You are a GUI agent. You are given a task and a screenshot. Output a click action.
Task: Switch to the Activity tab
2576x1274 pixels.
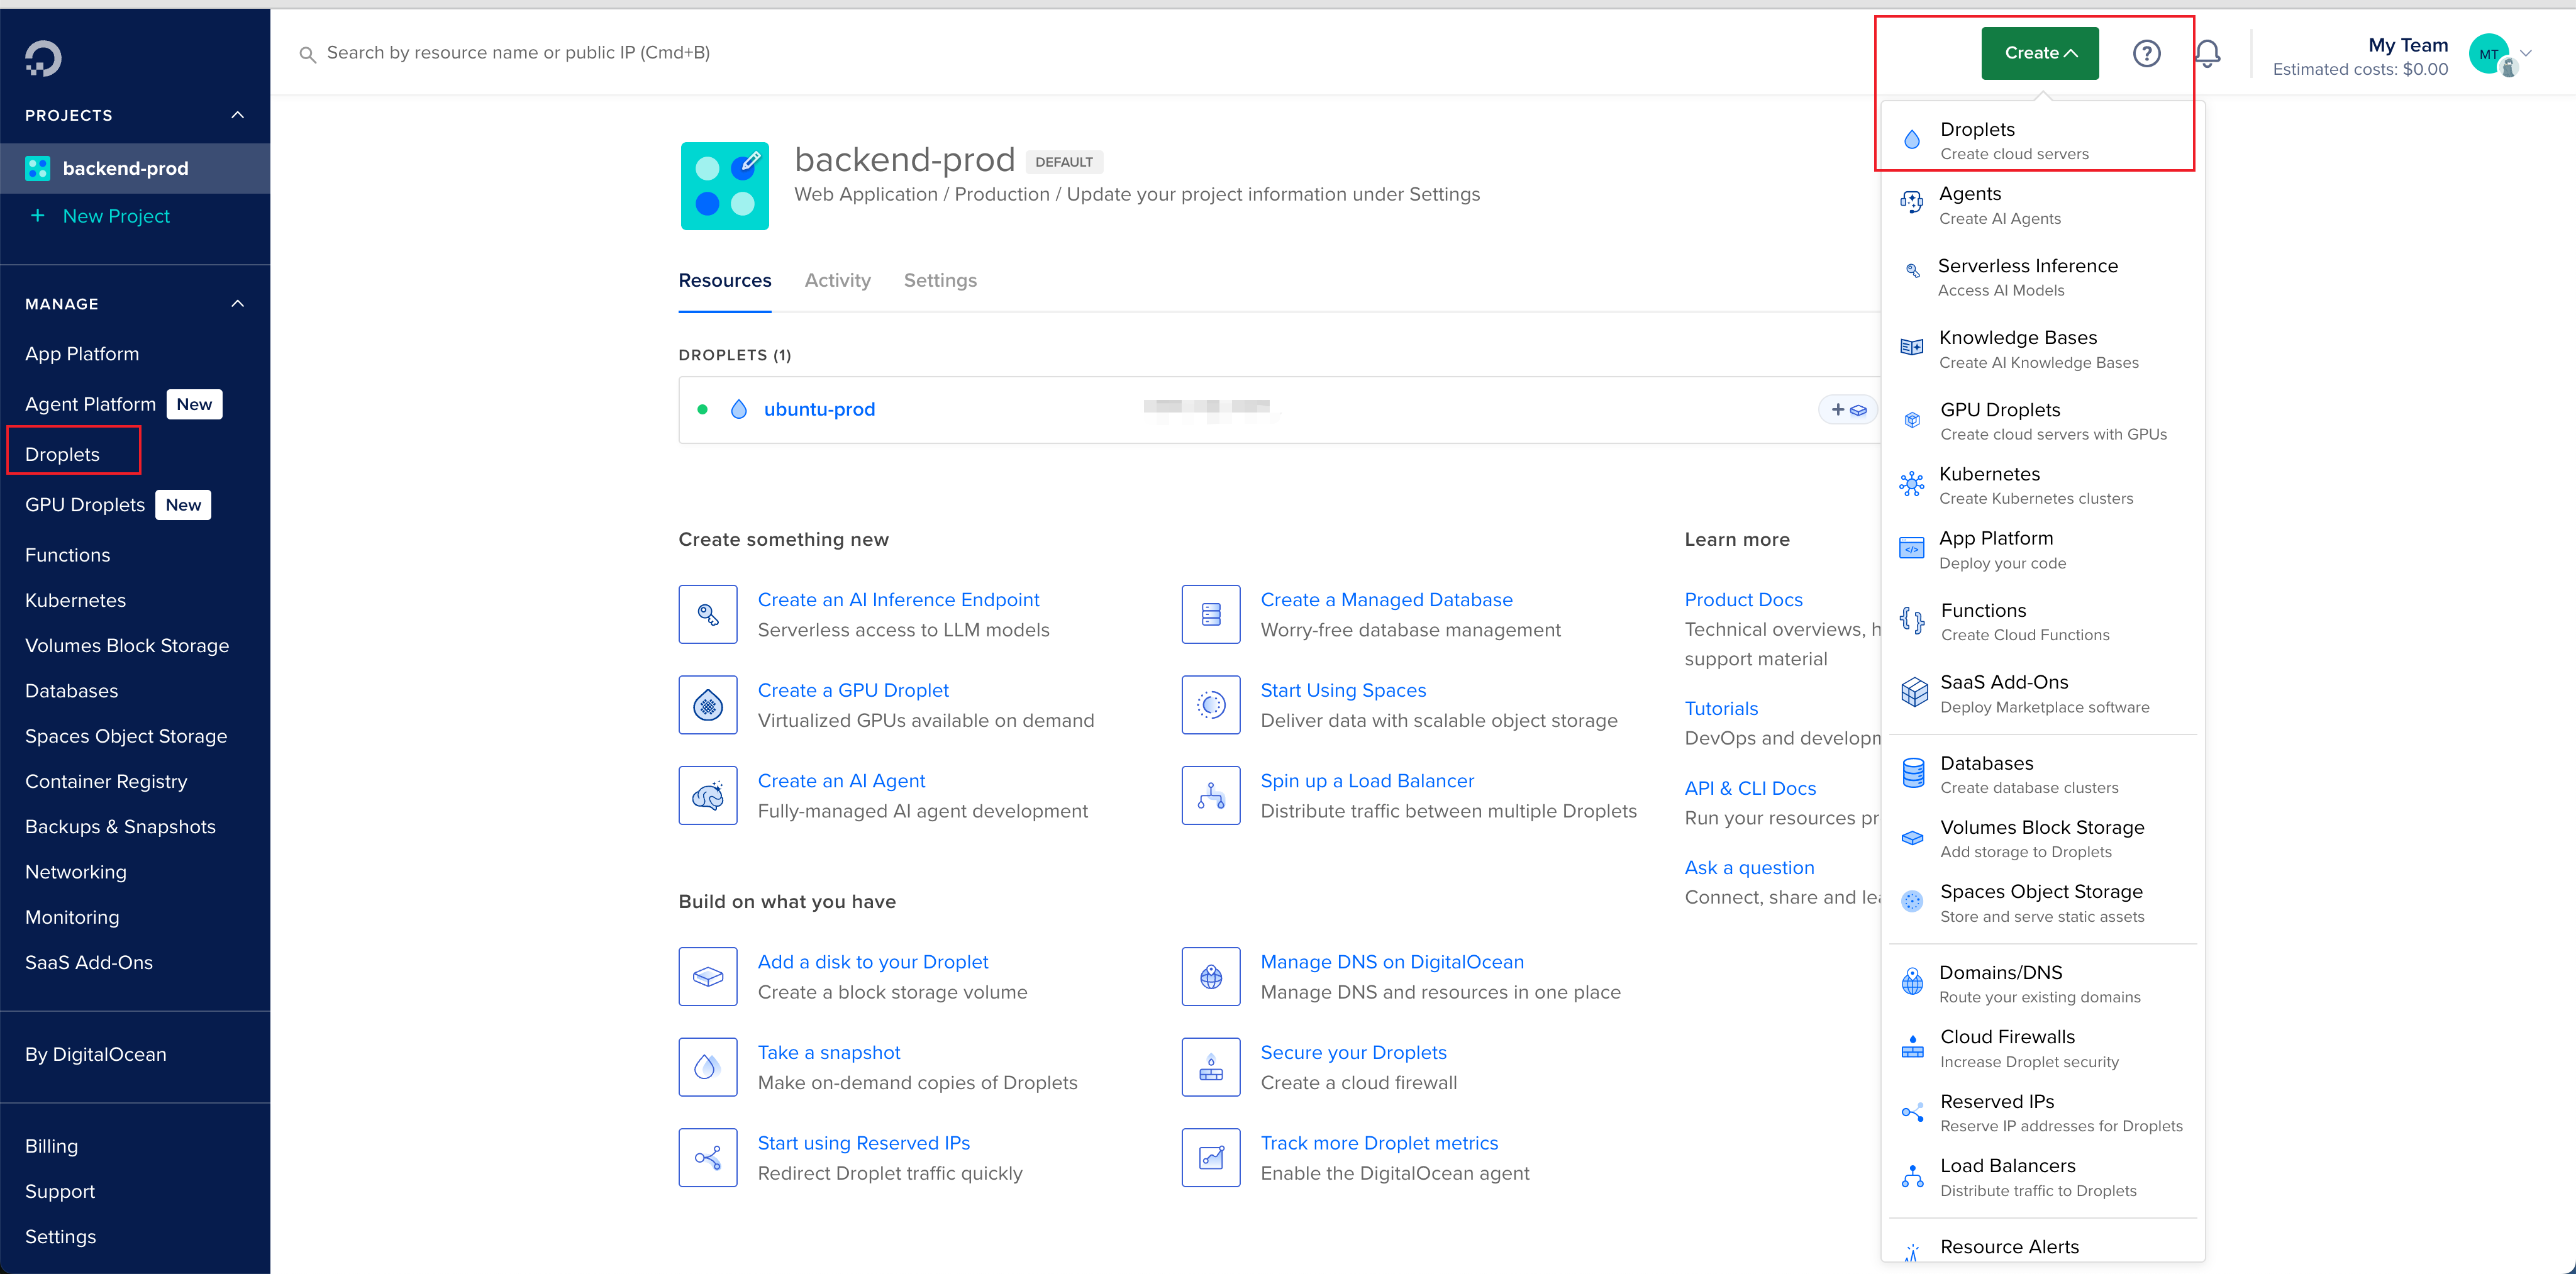[x=837, y=281]
